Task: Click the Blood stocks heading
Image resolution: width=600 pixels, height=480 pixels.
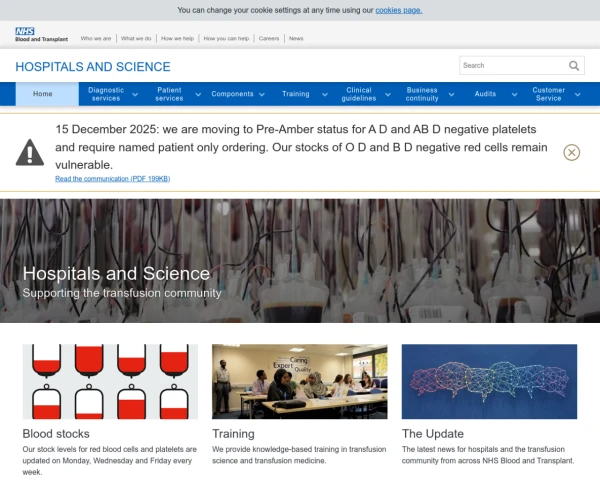Action: click(x=56, y=434)
